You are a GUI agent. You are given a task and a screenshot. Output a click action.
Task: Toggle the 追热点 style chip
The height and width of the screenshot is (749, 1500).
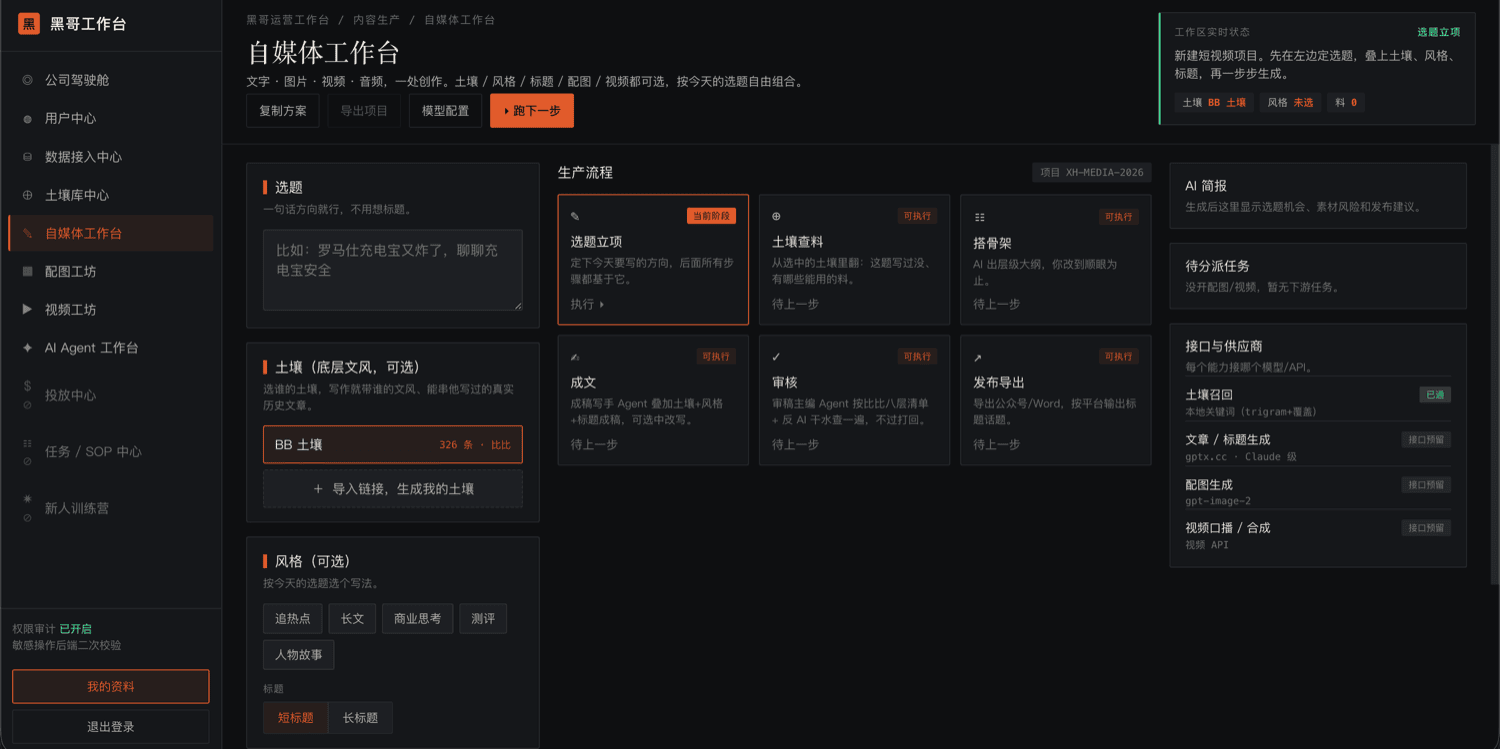click(293, 619)
